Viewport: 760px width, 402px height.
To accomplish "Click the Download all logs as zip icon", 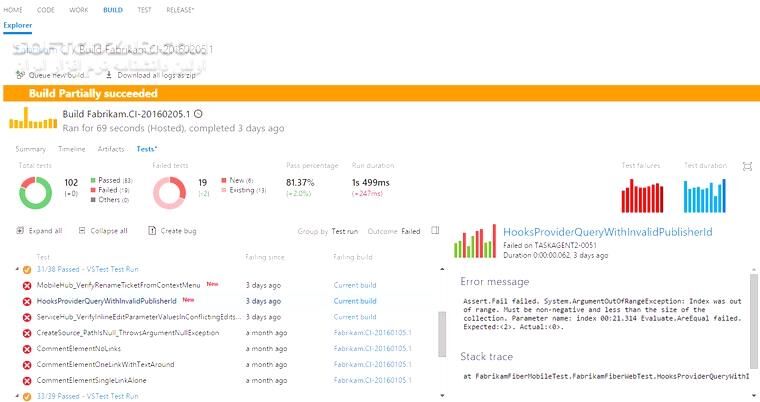I will (x=109, y=75).
